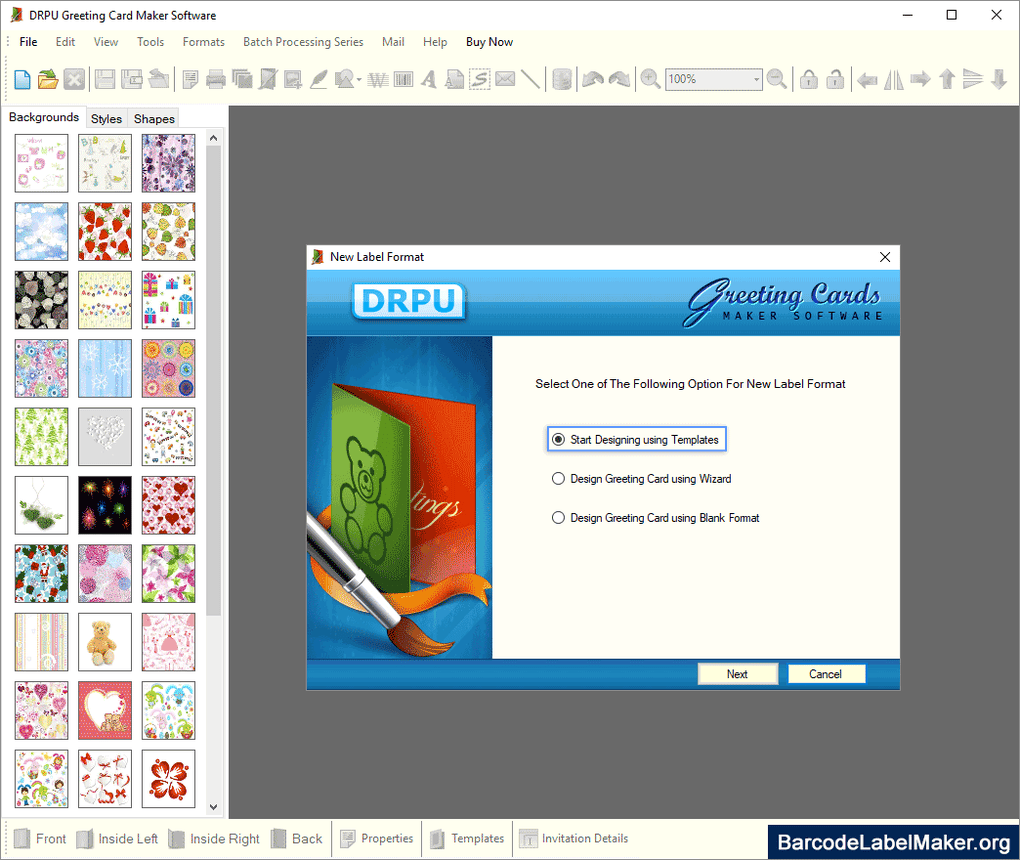Image resolution: width=1020 pixels, height=860 pixels.
Task: Select Start Designing using Templates option
Action: point(637,440)
